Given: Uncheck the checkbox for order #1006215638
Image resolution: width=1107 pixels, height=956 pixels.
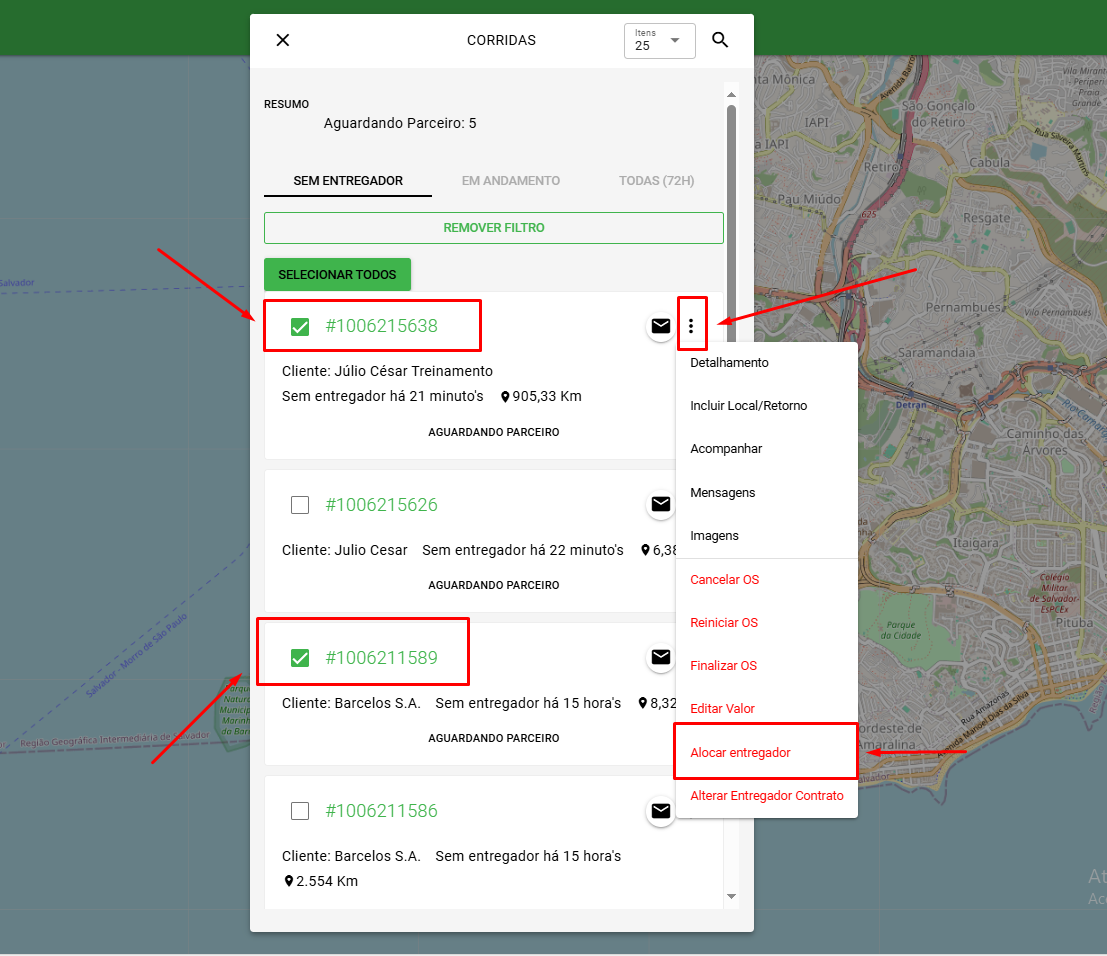Looking at the screenshot, I should [300, 326].
